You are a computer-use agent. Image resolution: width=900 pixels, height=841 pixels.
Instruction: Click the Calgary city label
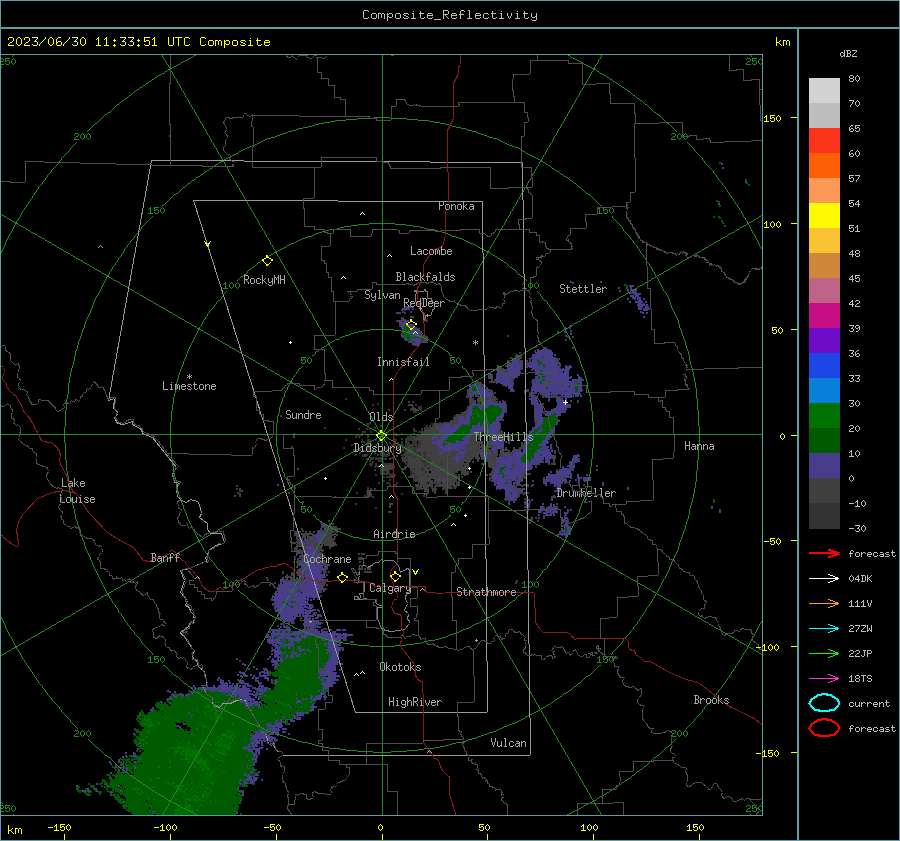390,588
